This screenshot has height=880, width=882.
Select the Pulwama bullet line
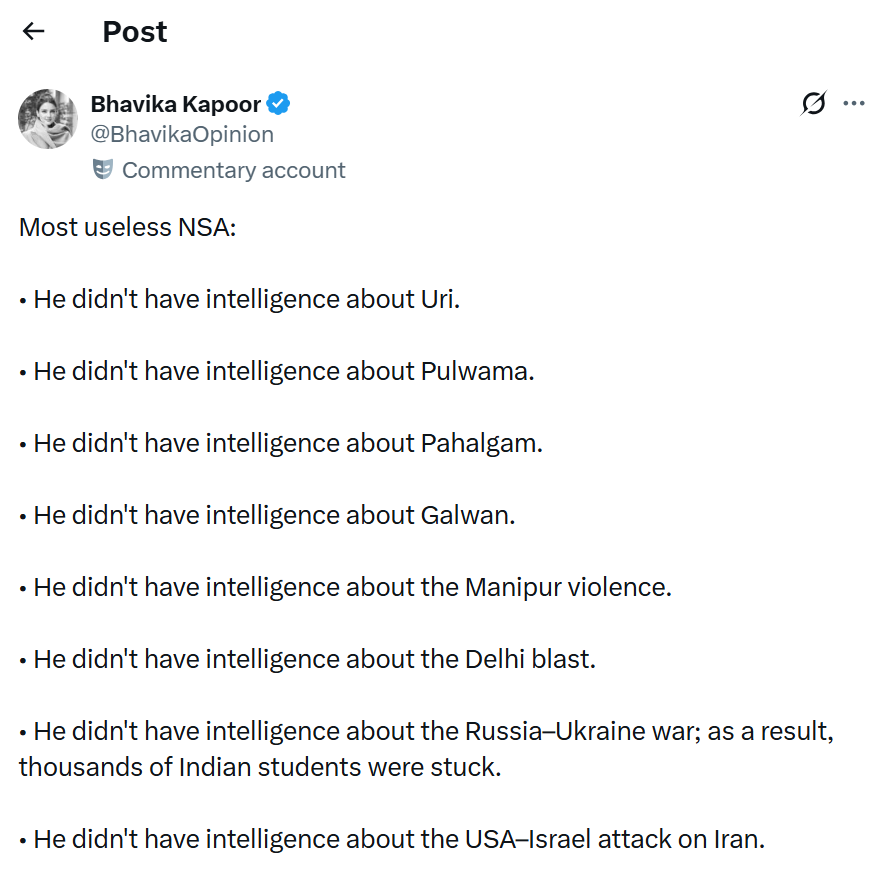click(x=277, y=371)
